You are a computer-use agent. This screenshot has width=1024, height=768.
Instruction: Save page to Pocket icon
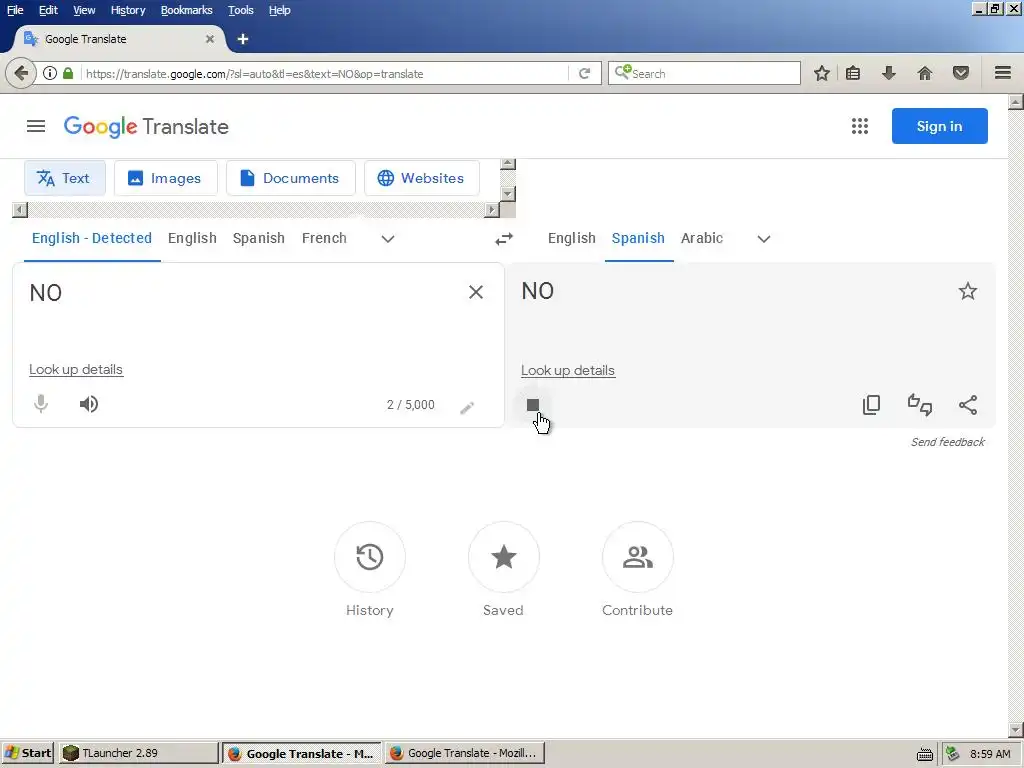coord(961,73)
